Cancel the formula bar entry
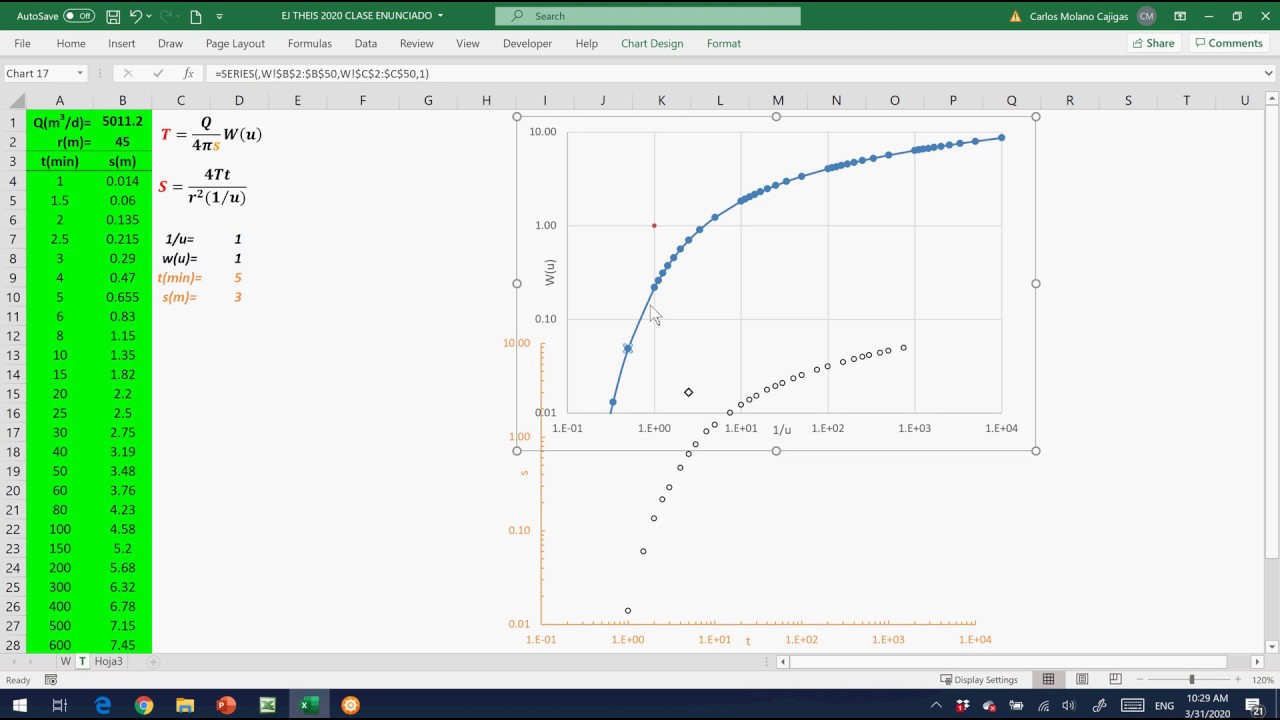The height and width of the screenshot is (720, 1280). (127, 73)
